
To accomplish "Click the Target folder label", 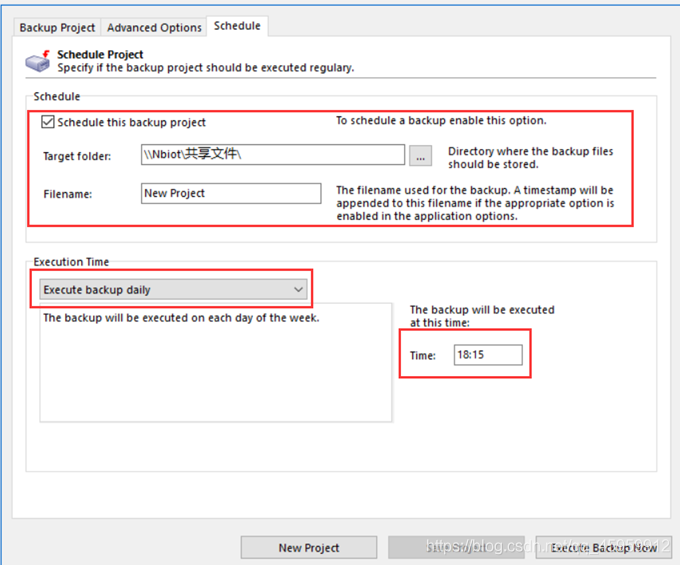I will point(77,156).
